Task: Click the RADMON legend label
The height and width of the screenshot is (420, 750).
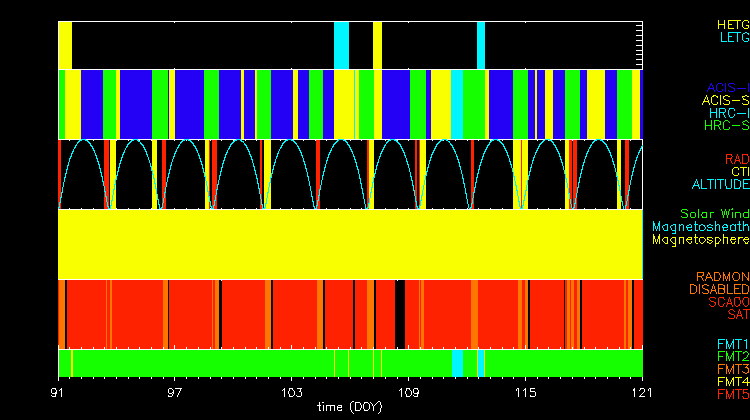Action: tap(722, 276)
